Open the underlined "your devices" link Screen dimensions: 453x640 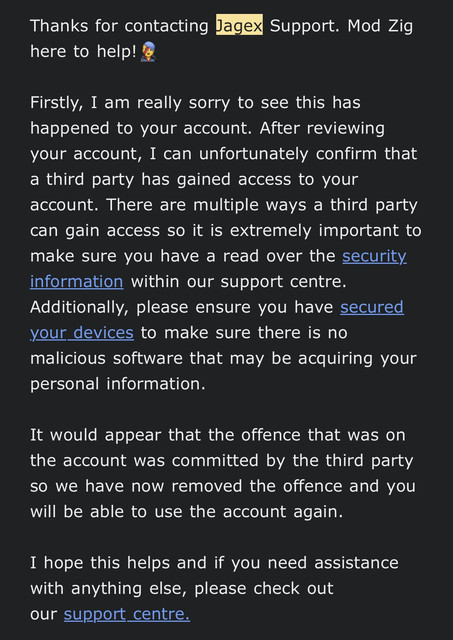[82, 333]
